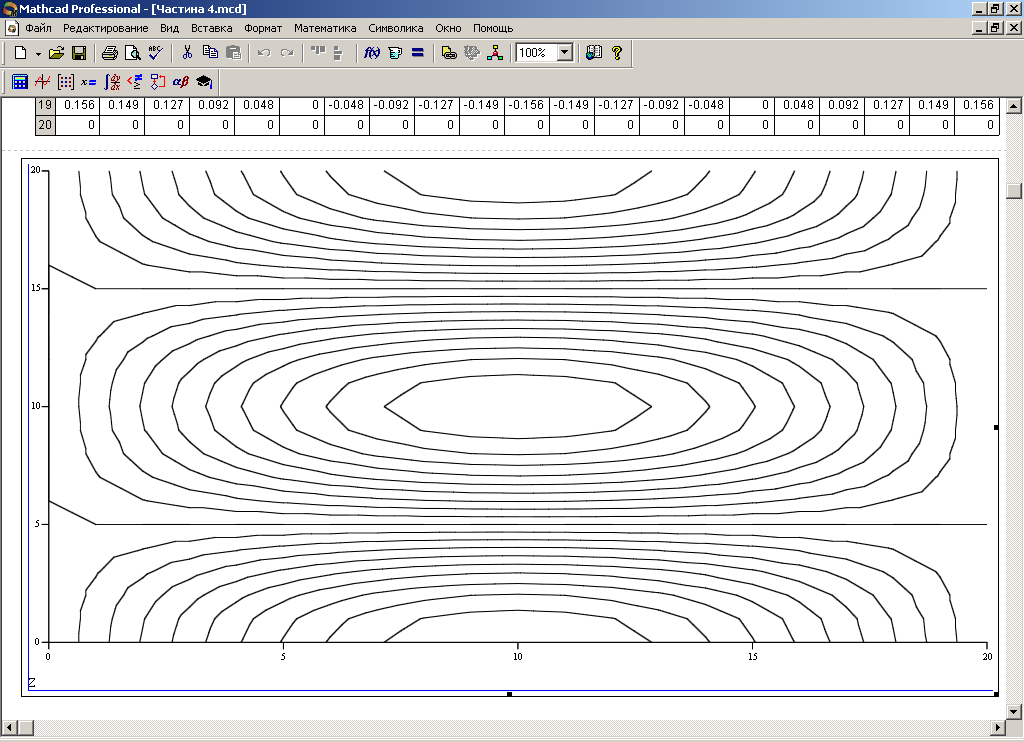Click the bottom-edge resize handle of the plot

click(x=509, y=694)
